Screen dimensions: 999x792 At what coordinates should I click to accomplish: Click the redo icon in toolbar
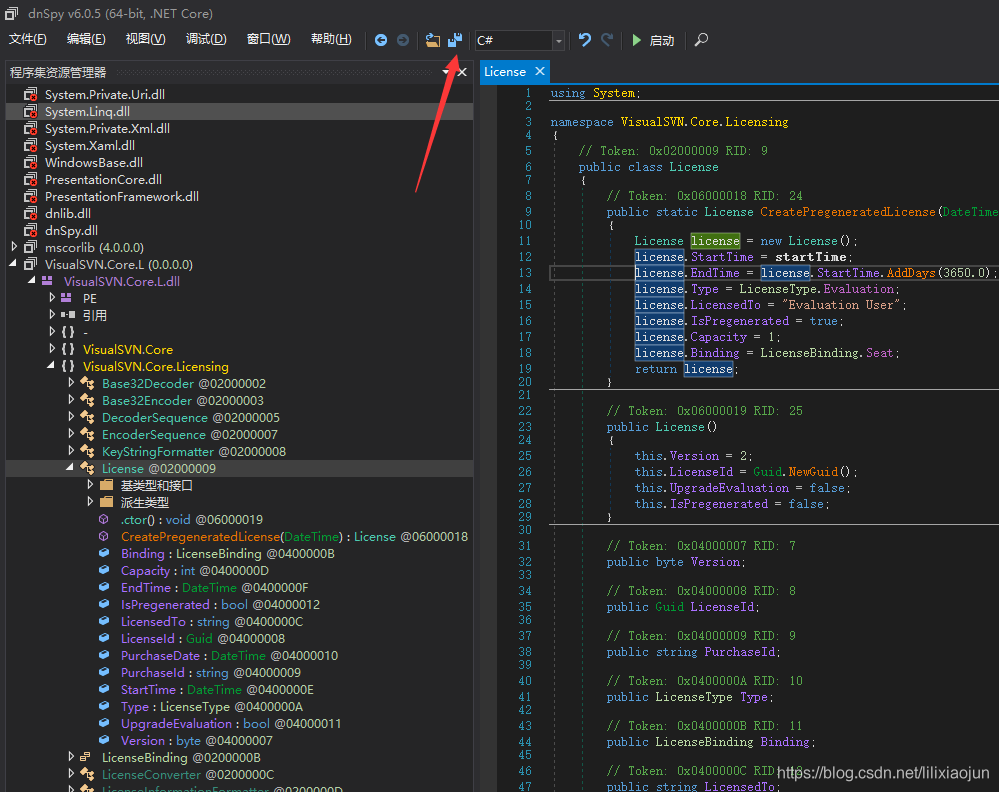pos(607,40)
